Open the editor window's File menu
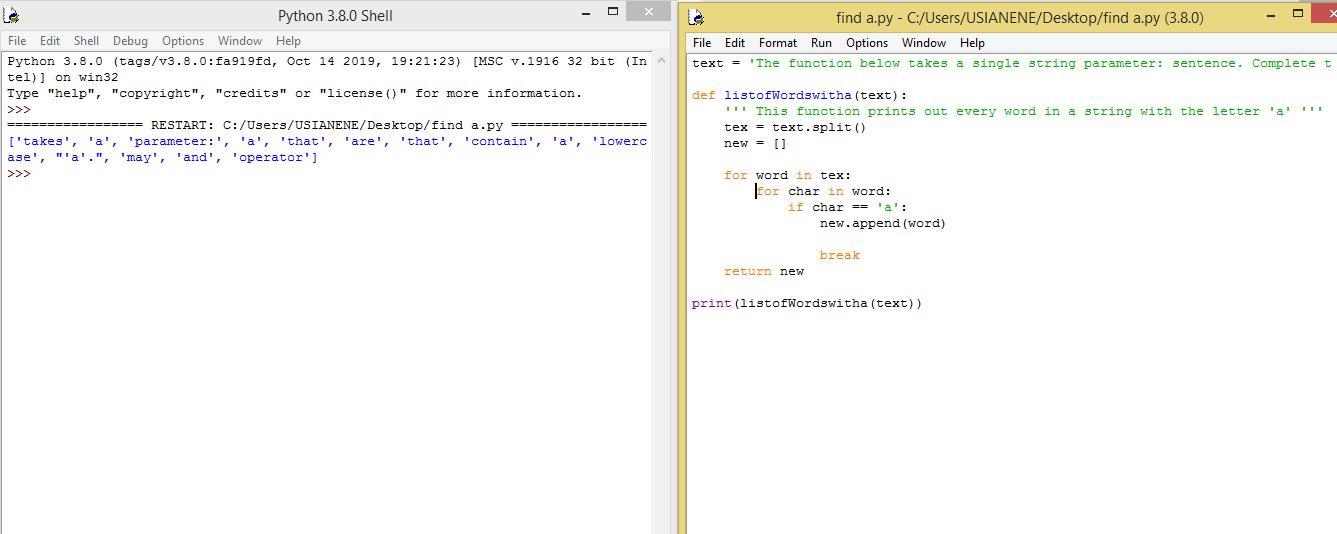 [702, 43]
